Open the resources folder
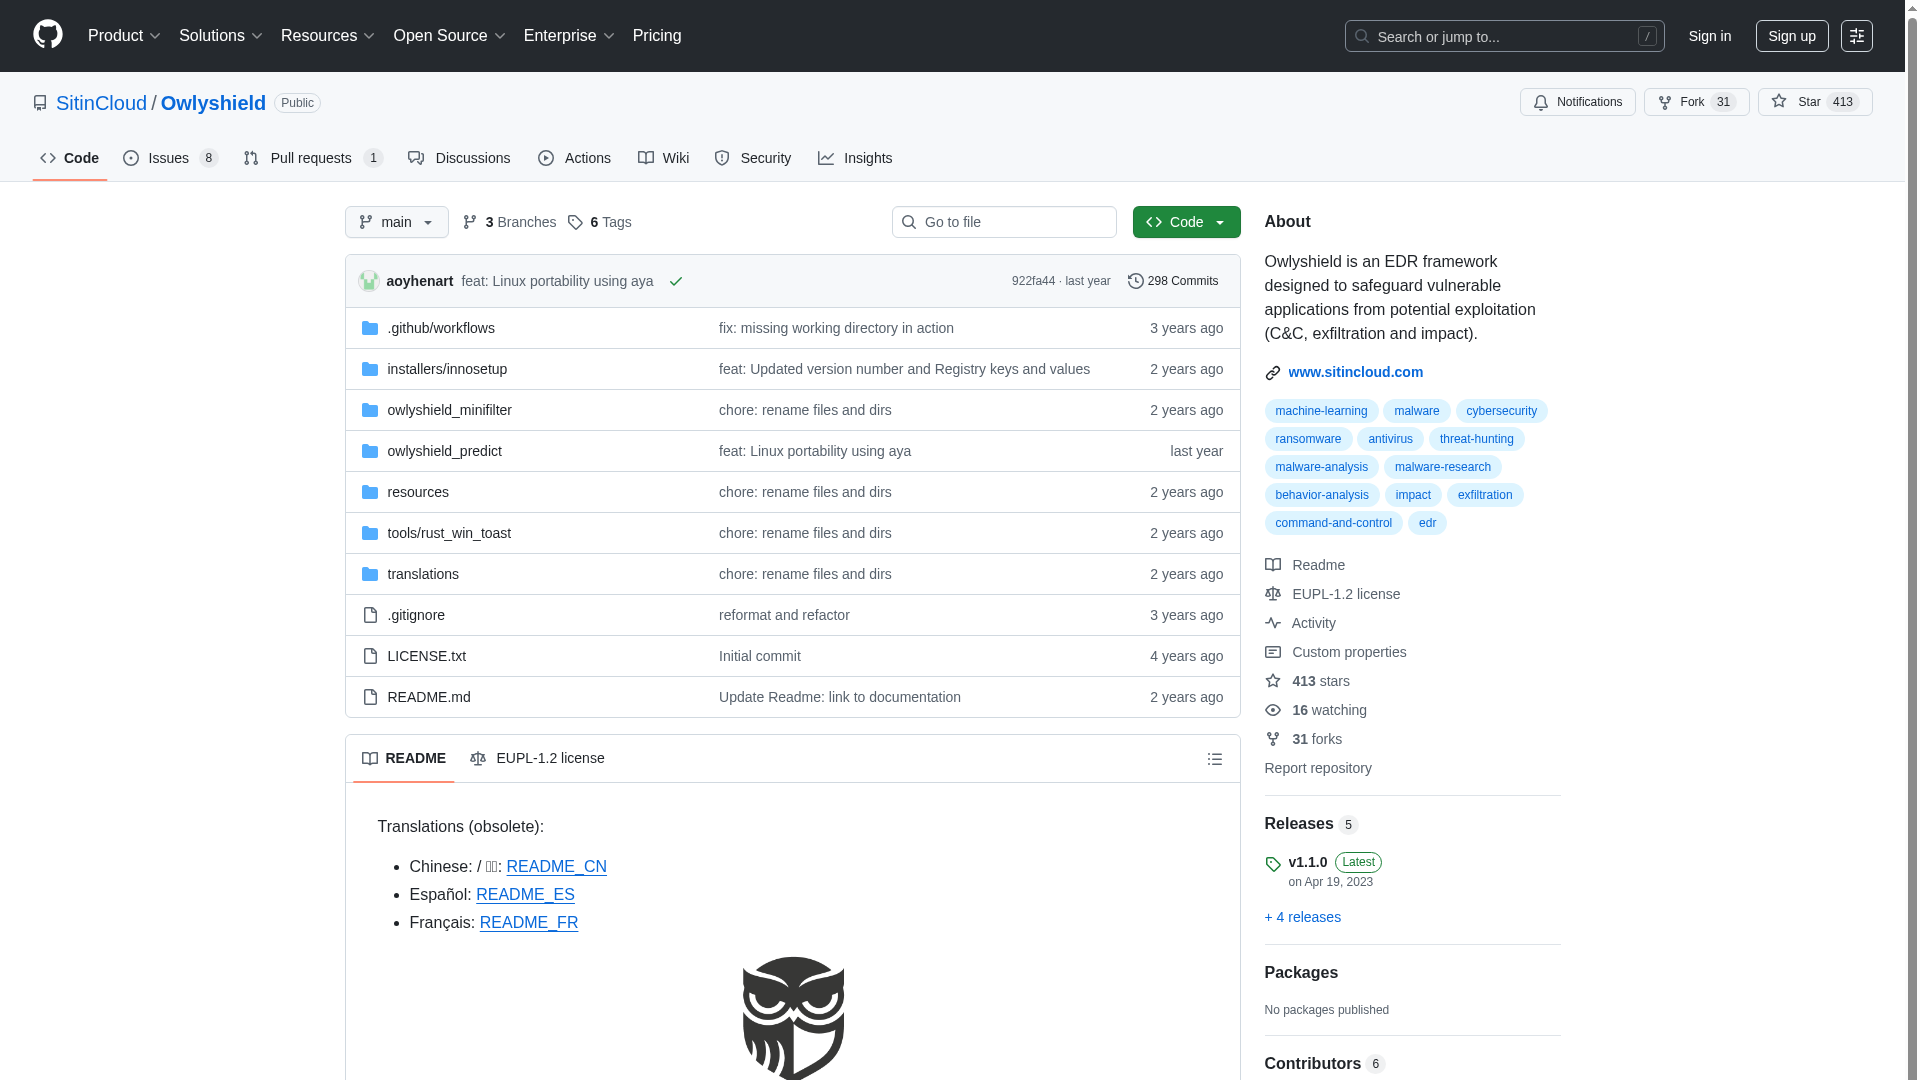This screenshot has height=1080, width=1920. [x=418, y=492]
